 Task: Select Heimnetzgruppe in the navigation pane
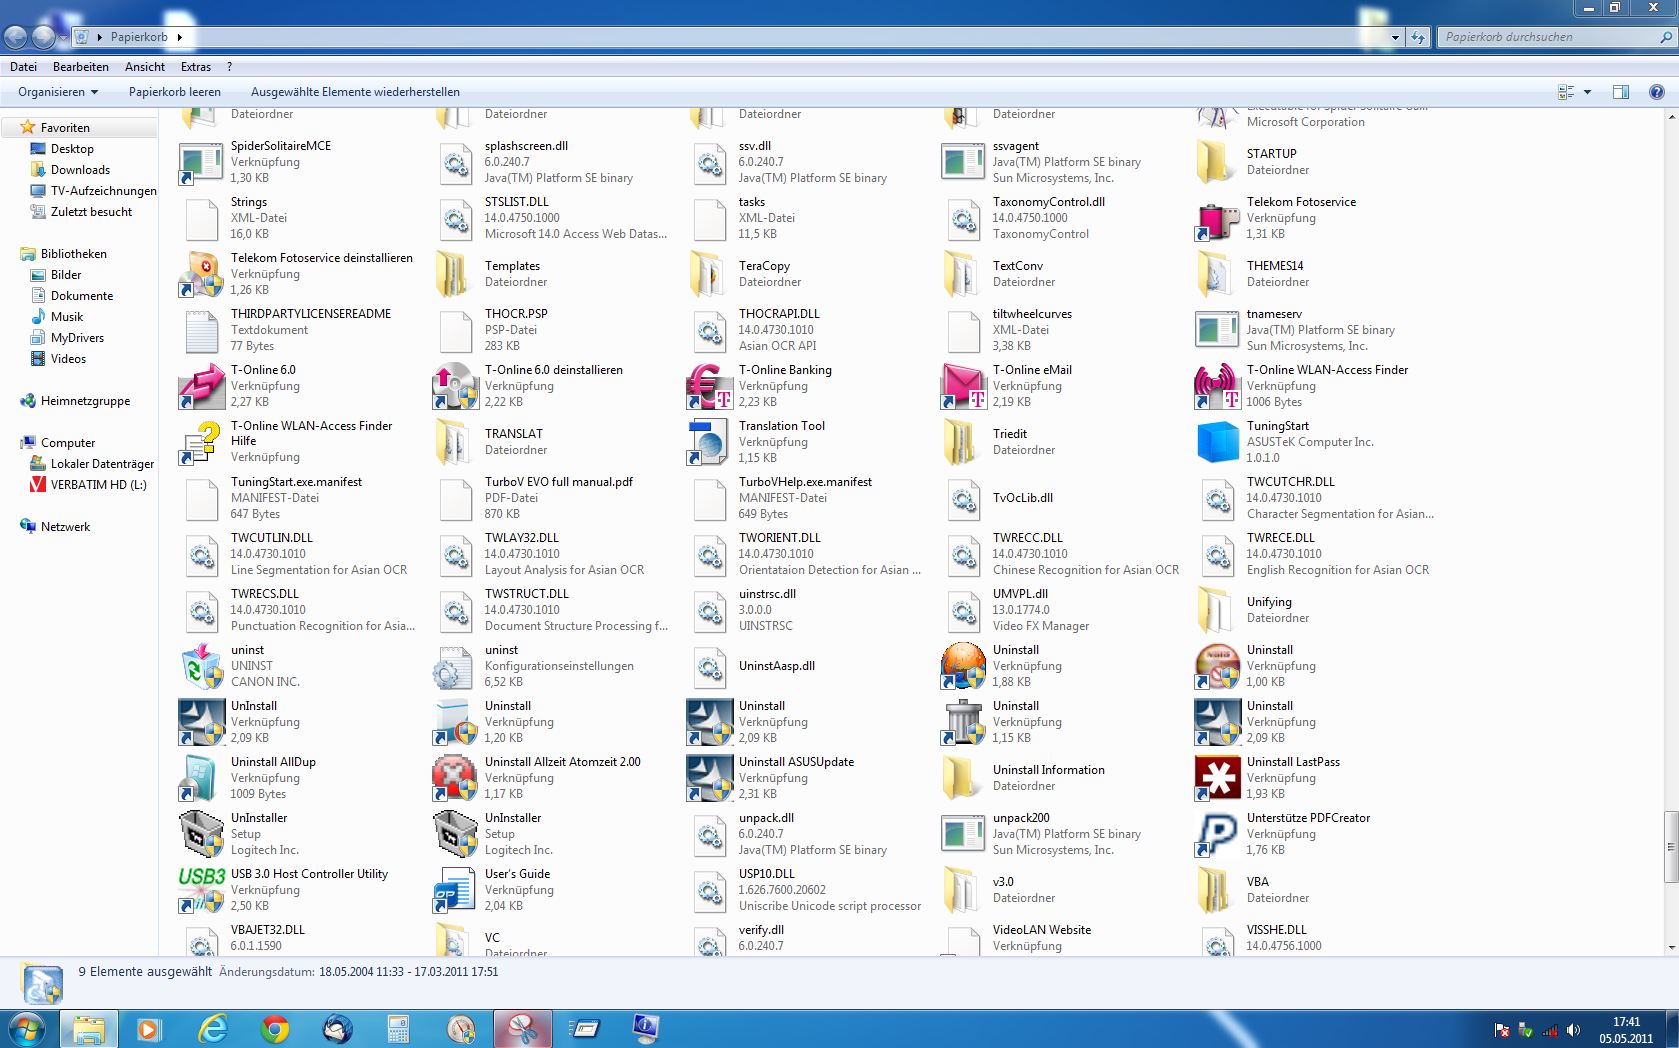coord(85,401)
